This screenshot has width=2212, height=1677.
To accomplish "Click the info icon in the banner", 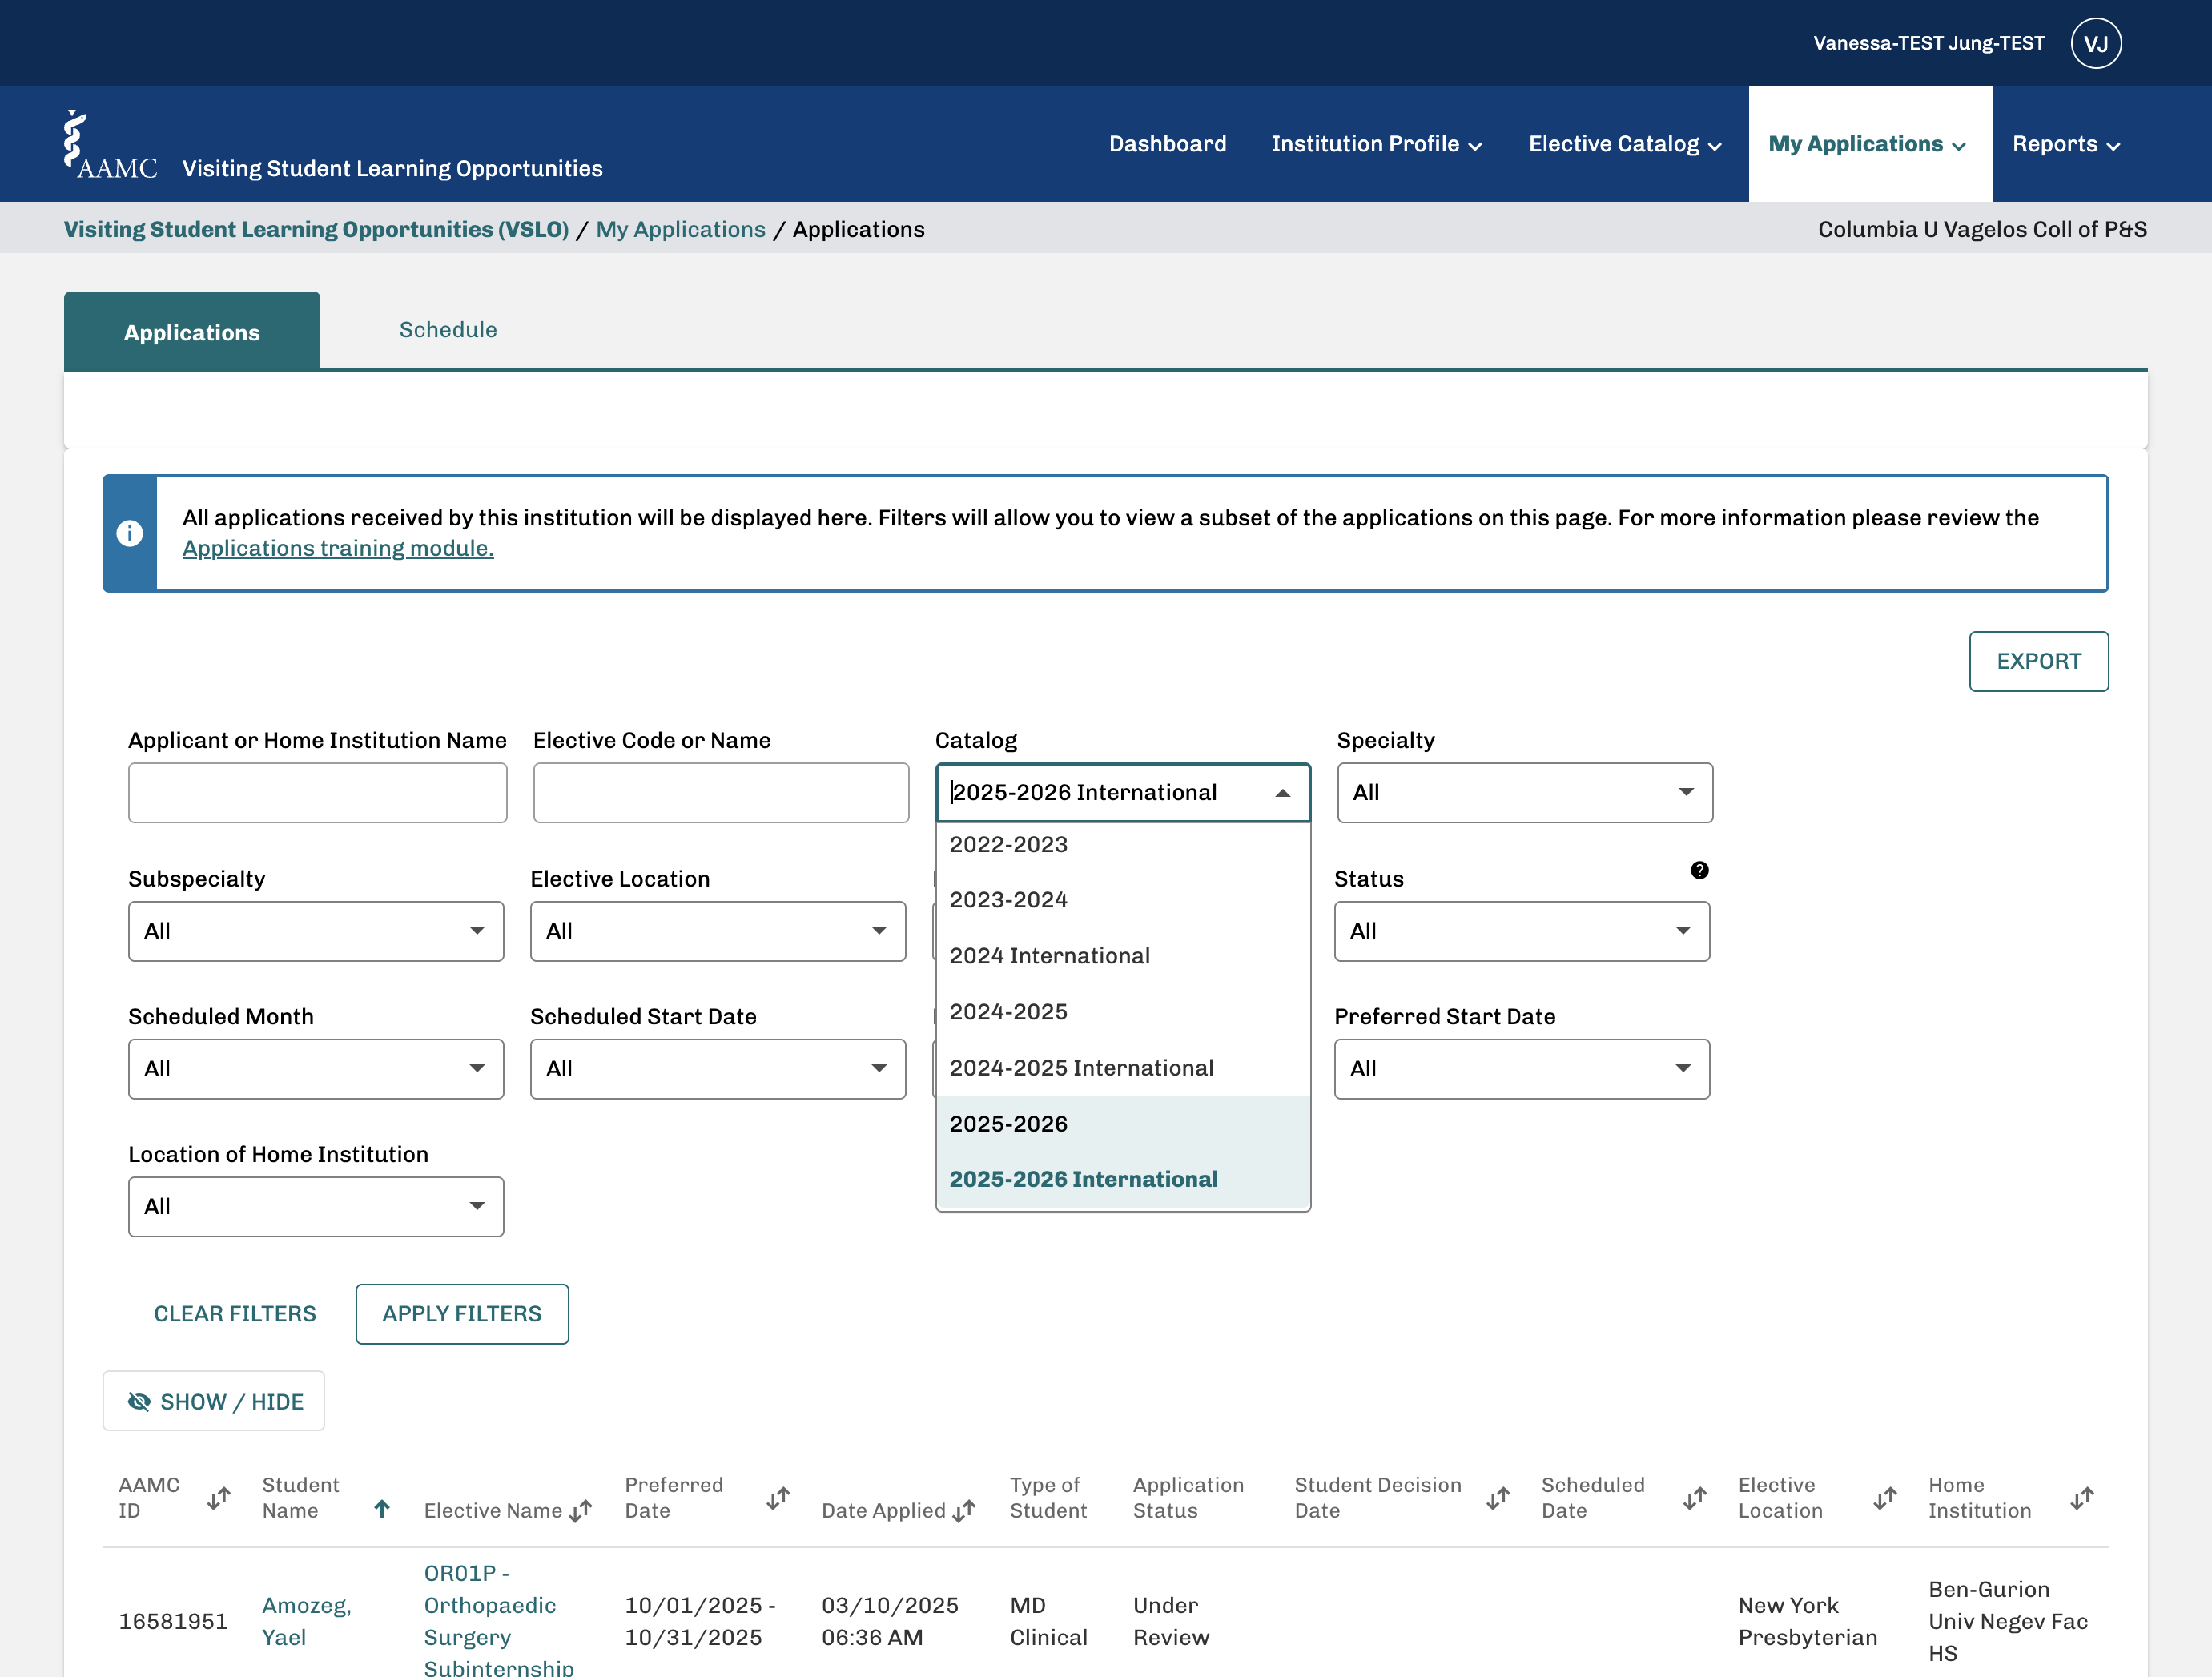I will click(130, 533).
